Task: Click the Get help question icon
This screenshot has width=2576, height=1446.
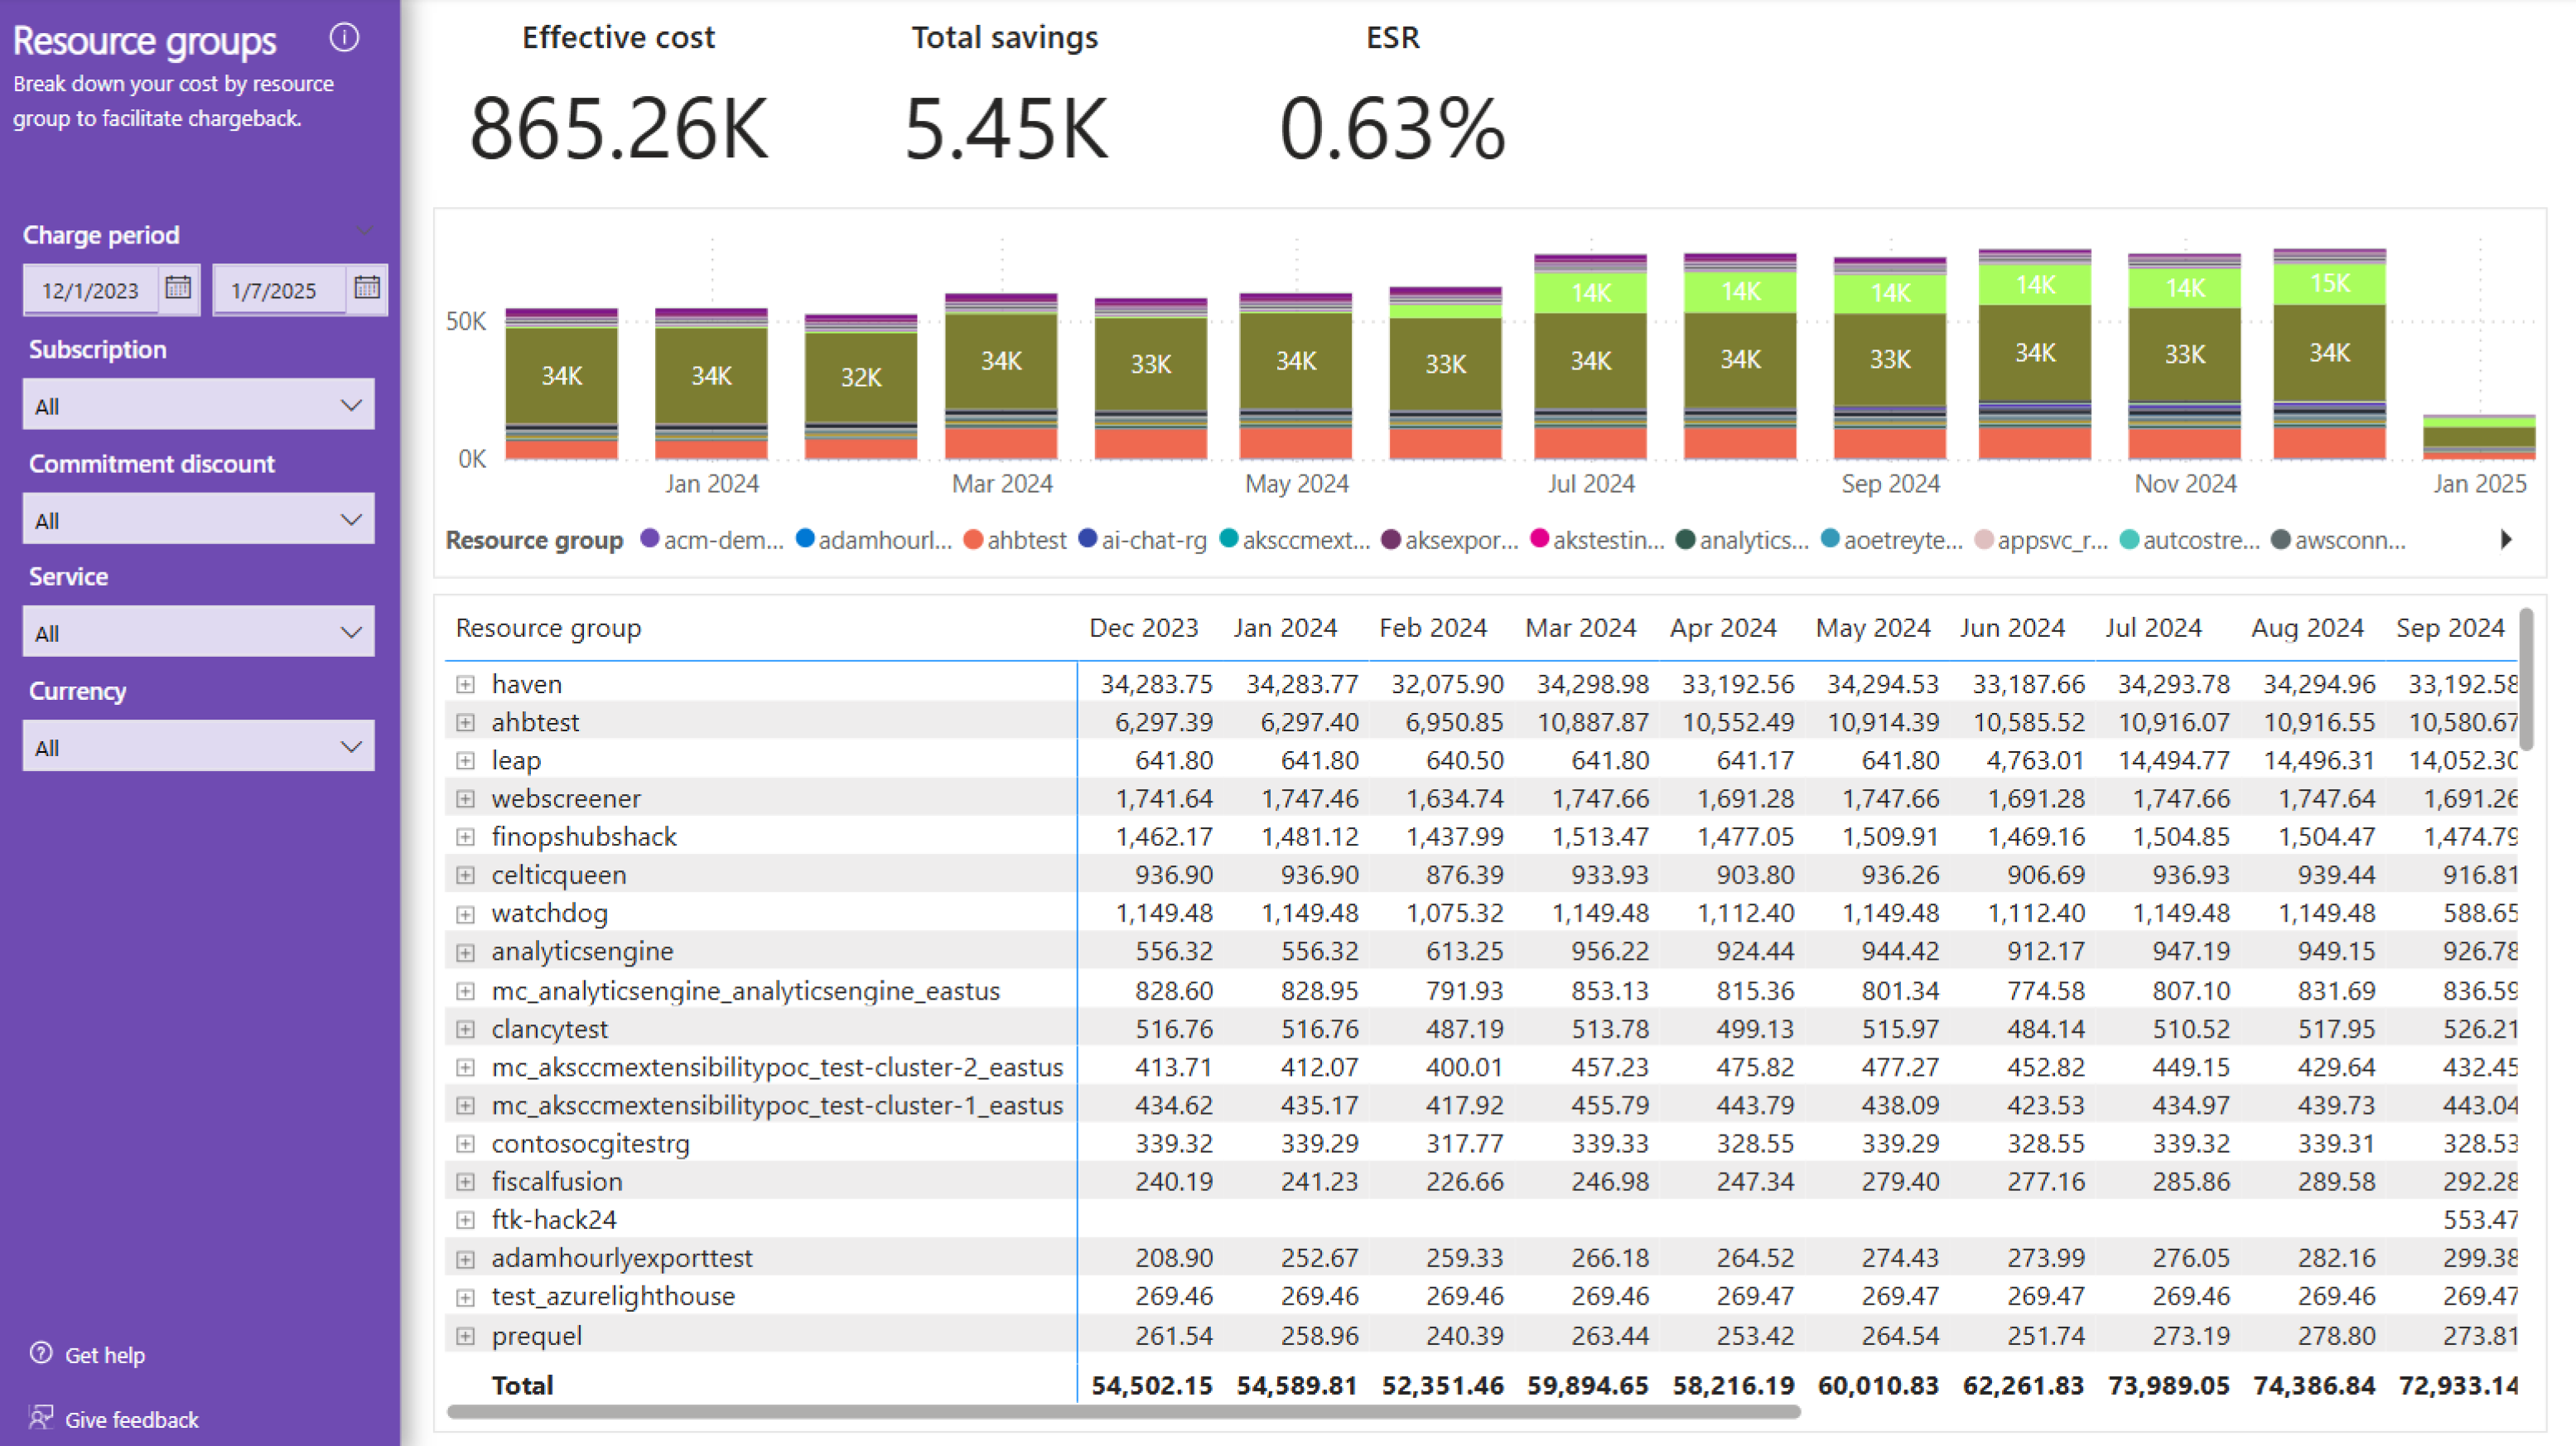Action: (41, 1353)
